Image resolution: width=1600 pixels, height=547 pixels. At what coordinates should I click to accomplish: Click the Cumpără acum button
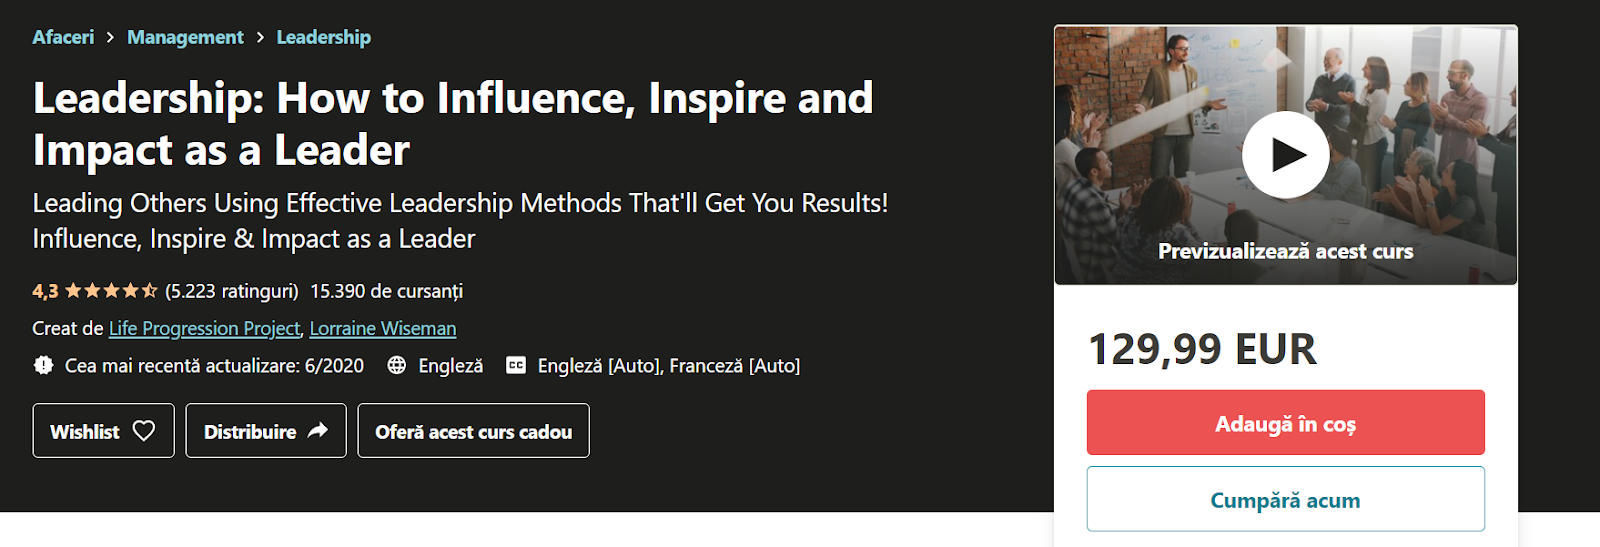(x=1285, y=499)
